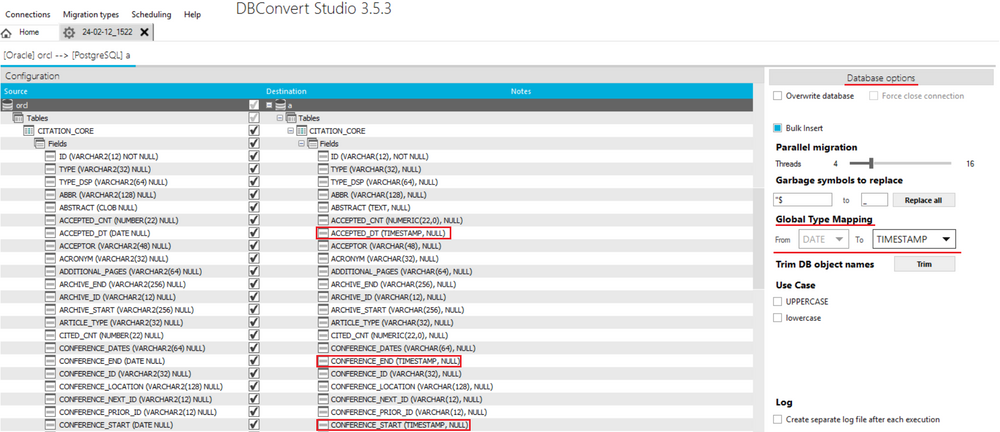
Task: Uncheck the CONFERENCE_END (DATE NULL) field checkbox
Action: tap(254, 361)
